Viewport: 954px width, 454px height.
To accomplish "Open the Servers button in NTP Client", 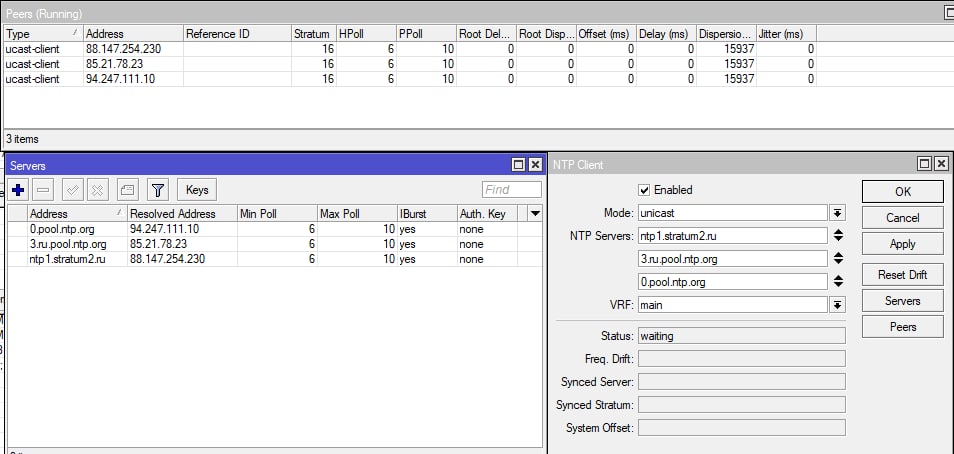I will click(903, 301).
